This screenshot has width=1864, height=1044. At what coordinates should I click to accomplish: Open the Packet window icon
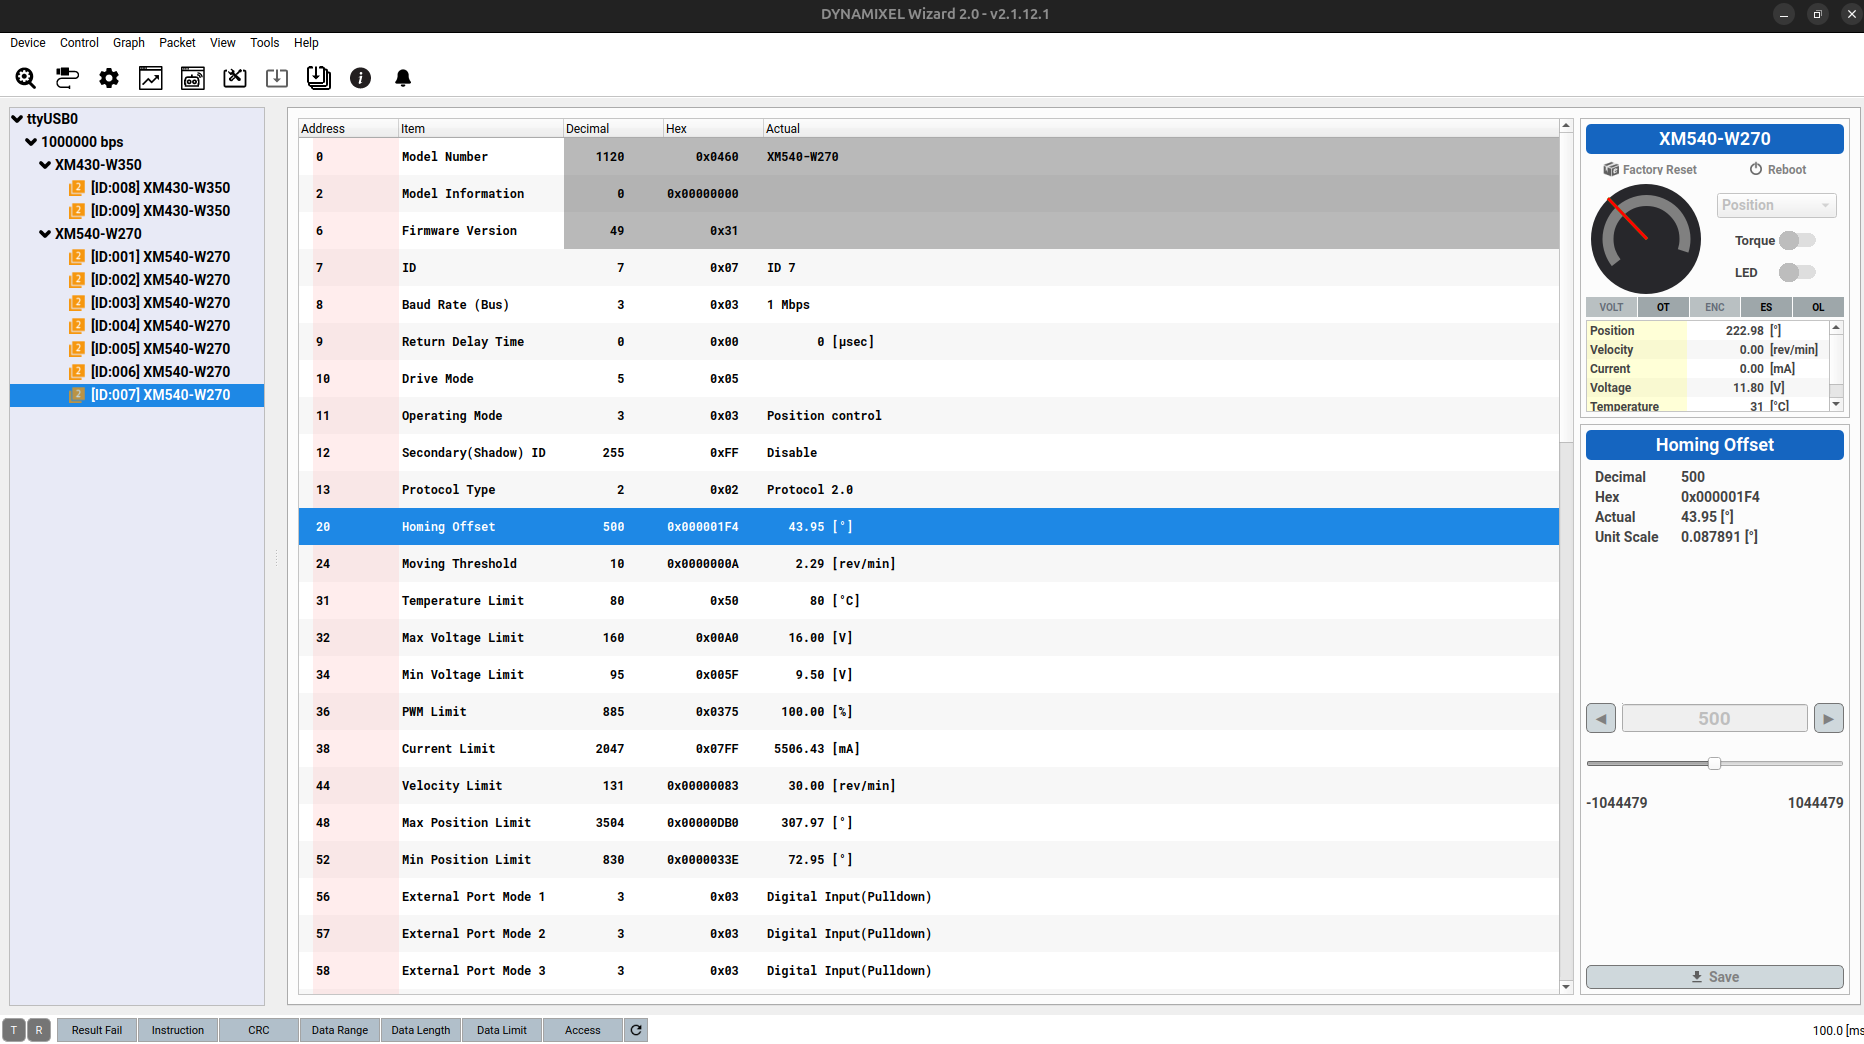[x=193, y=78]
